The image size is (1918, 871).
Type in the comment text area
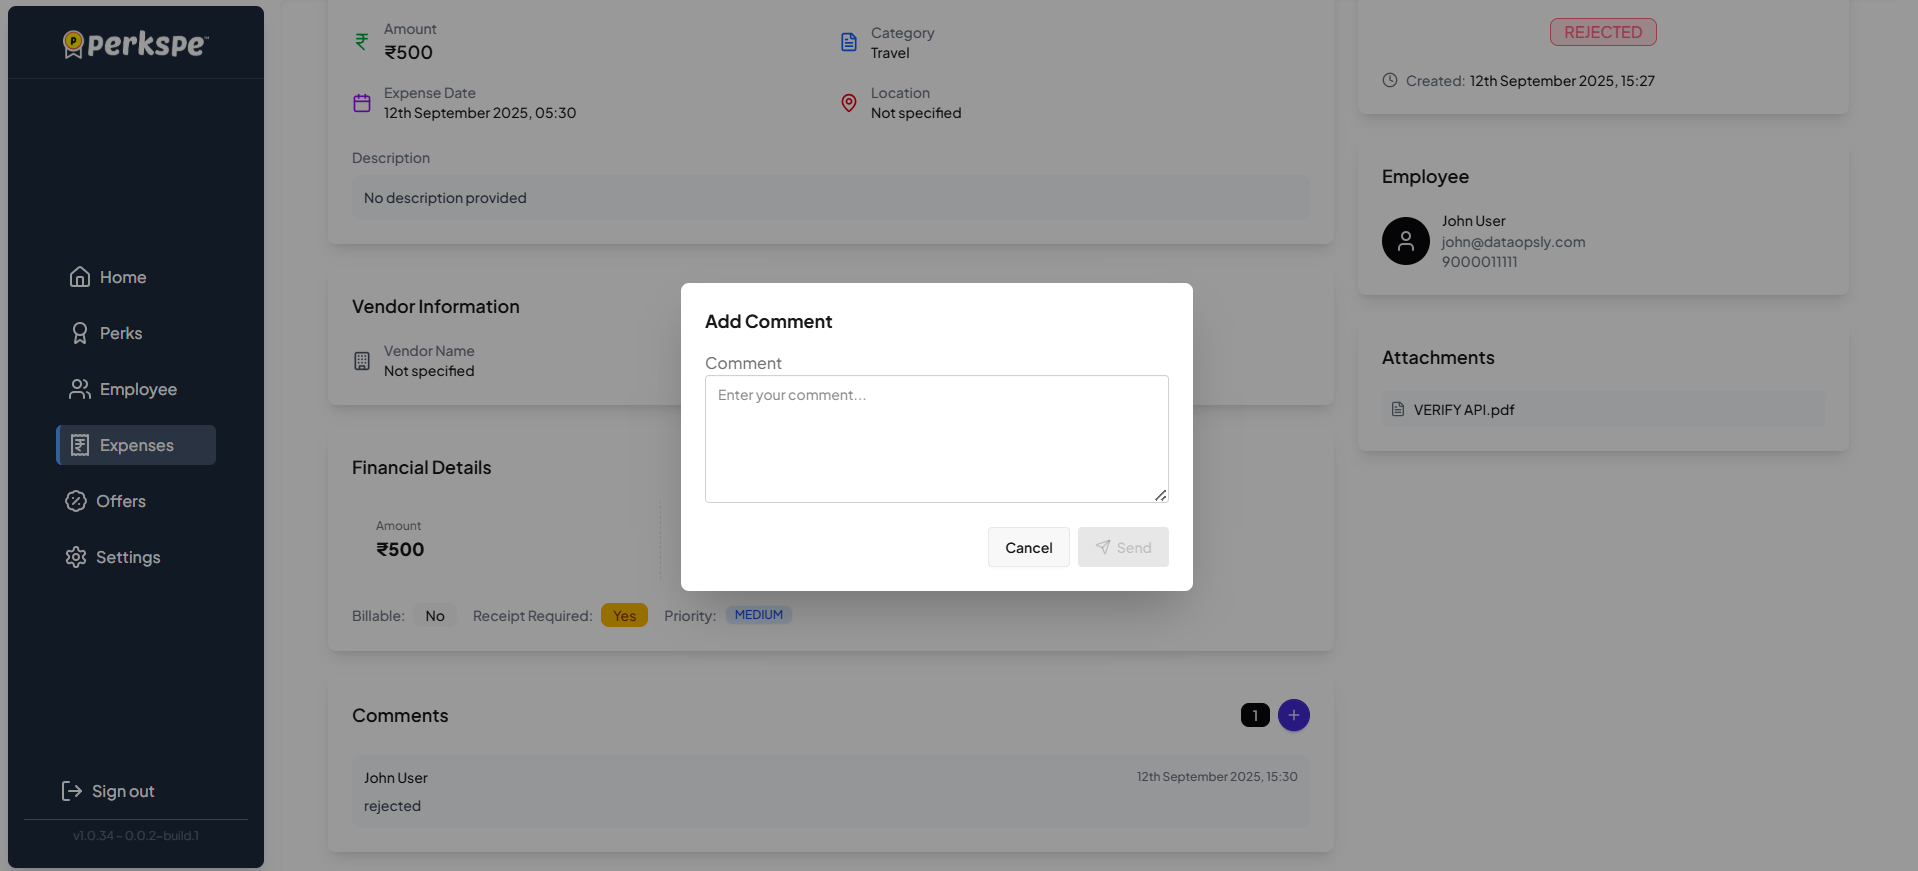point(936,438)
